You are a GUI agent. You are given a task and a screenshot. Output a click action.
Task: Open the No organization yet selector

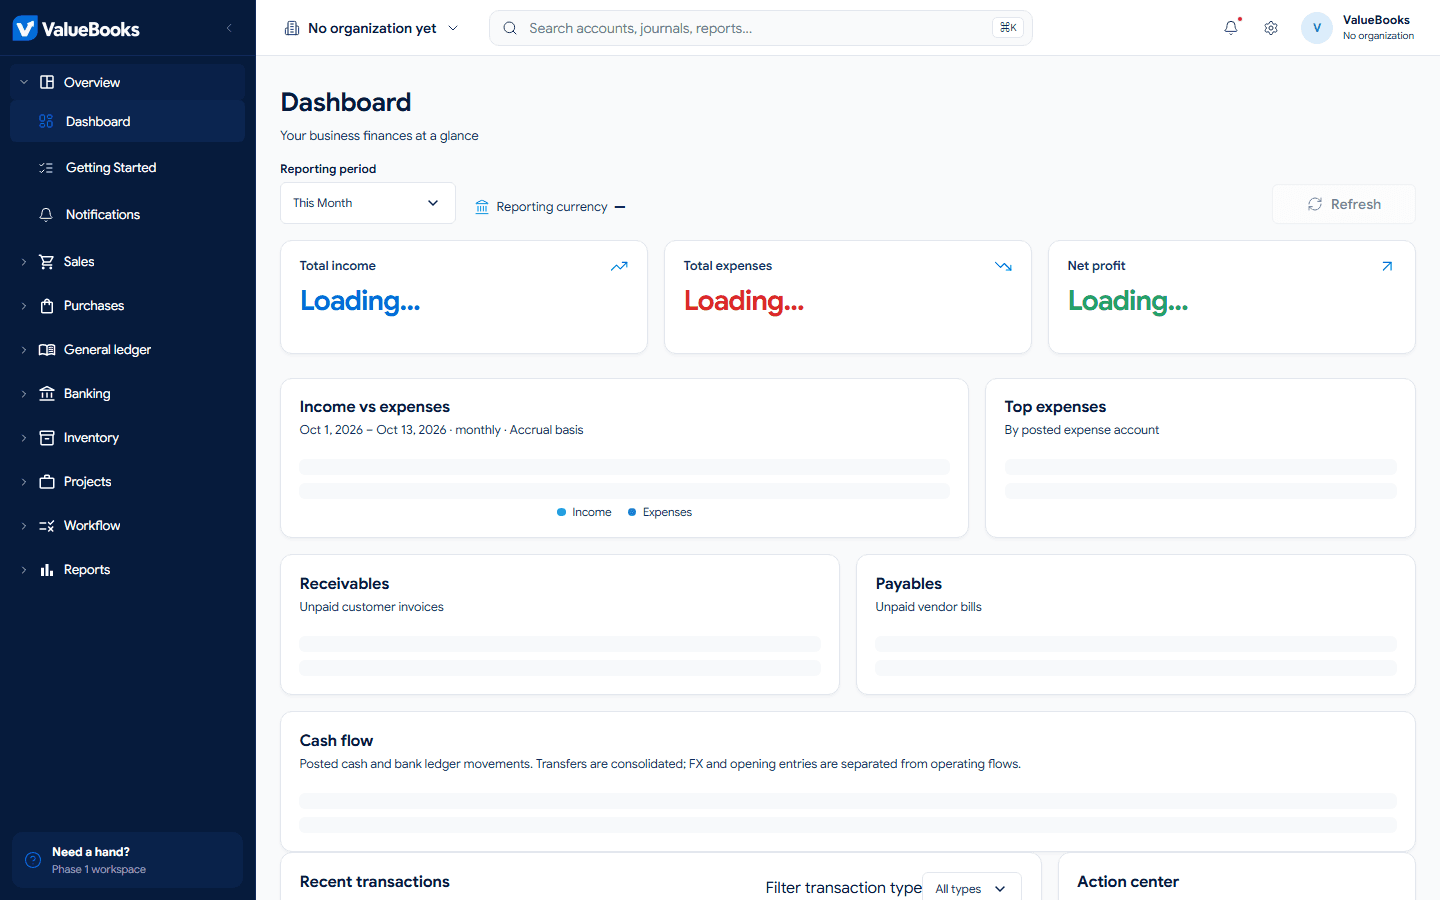[372, 28]
